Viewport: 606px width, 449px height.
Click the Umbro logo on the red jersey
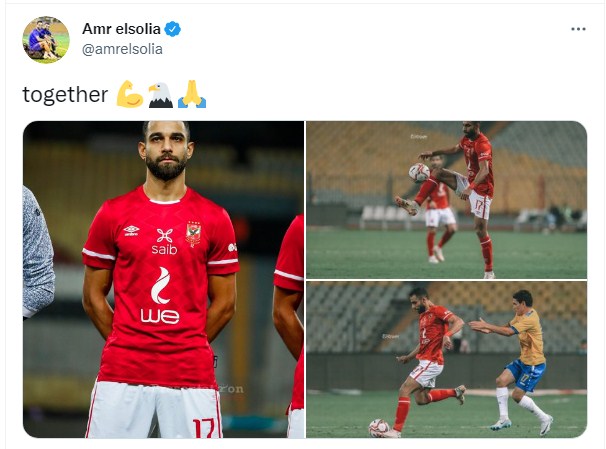point(131,231)
